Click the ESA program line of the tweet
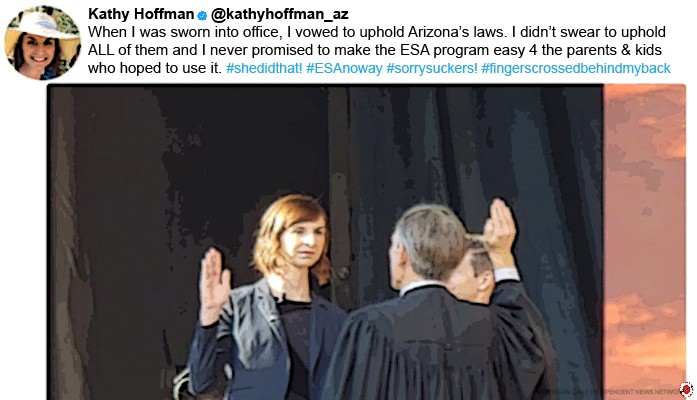The height and width of the screenshot is (400, 697). tap(375, 50)
